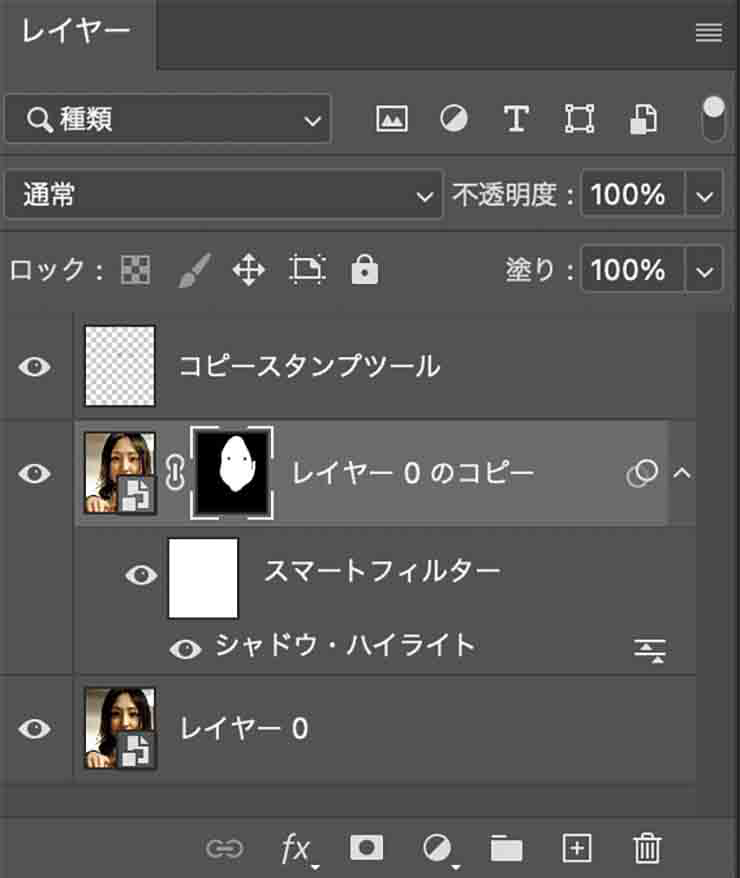
Task: Click the lock all padlock icon
Action: click(x=365, y=270)
